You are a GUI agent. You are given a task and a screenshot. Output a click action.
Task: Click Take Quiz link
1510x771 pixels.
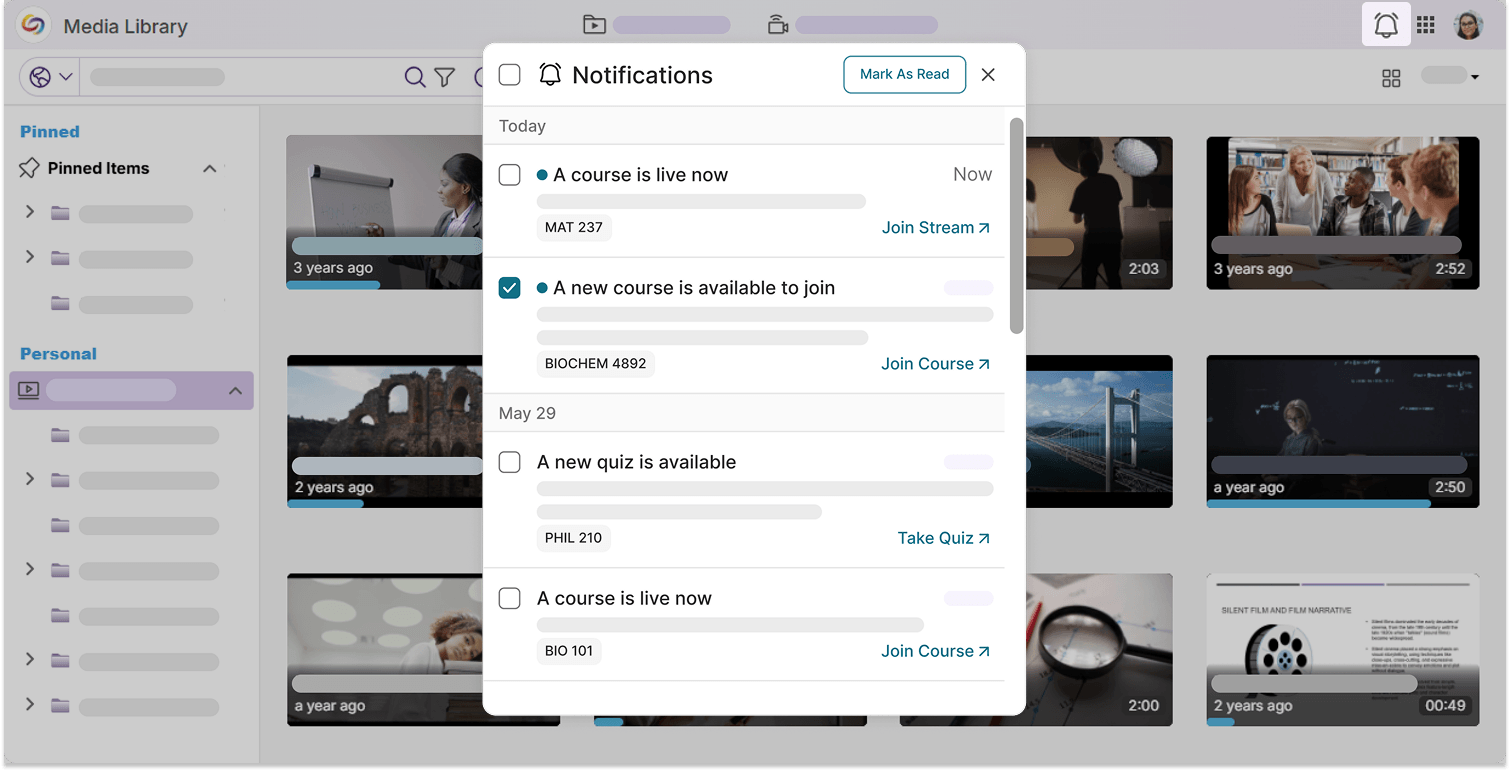[x=943, y=538]
